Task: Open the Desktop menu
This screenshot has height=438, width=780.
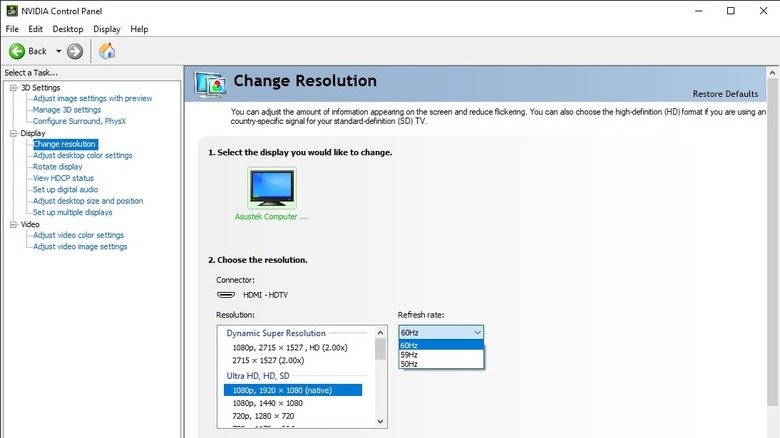Action: [68, 29]
